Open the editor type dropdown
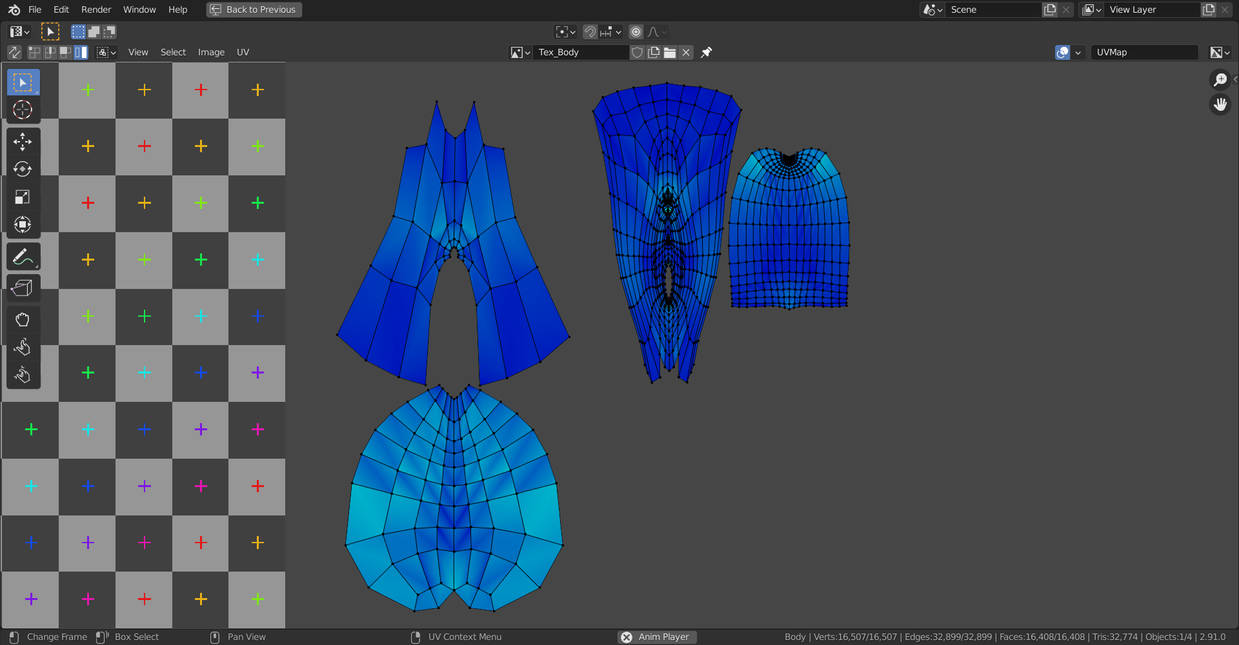1239x645 pixels. point(19,32)
